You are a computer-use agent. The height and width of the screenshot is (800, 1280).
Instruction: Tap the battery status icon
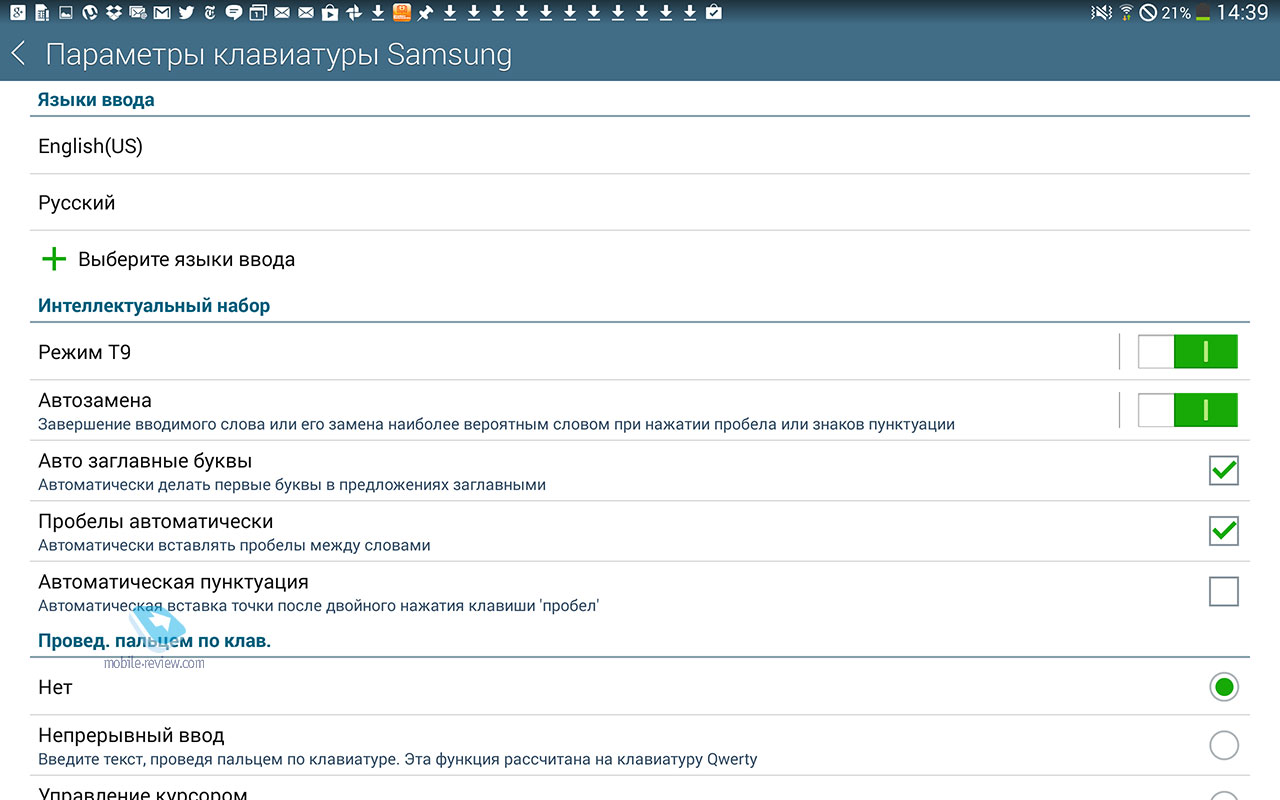click(1203, 13)
